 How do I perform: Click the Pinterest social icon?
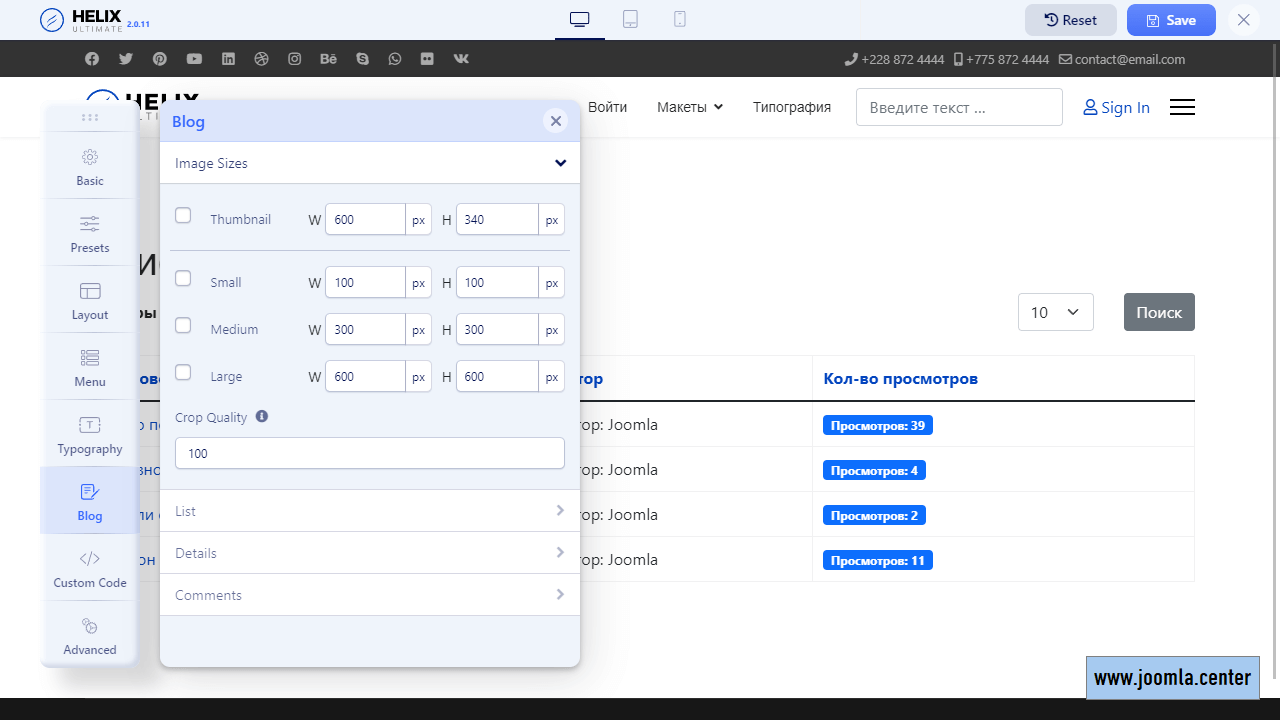(160, 59)
